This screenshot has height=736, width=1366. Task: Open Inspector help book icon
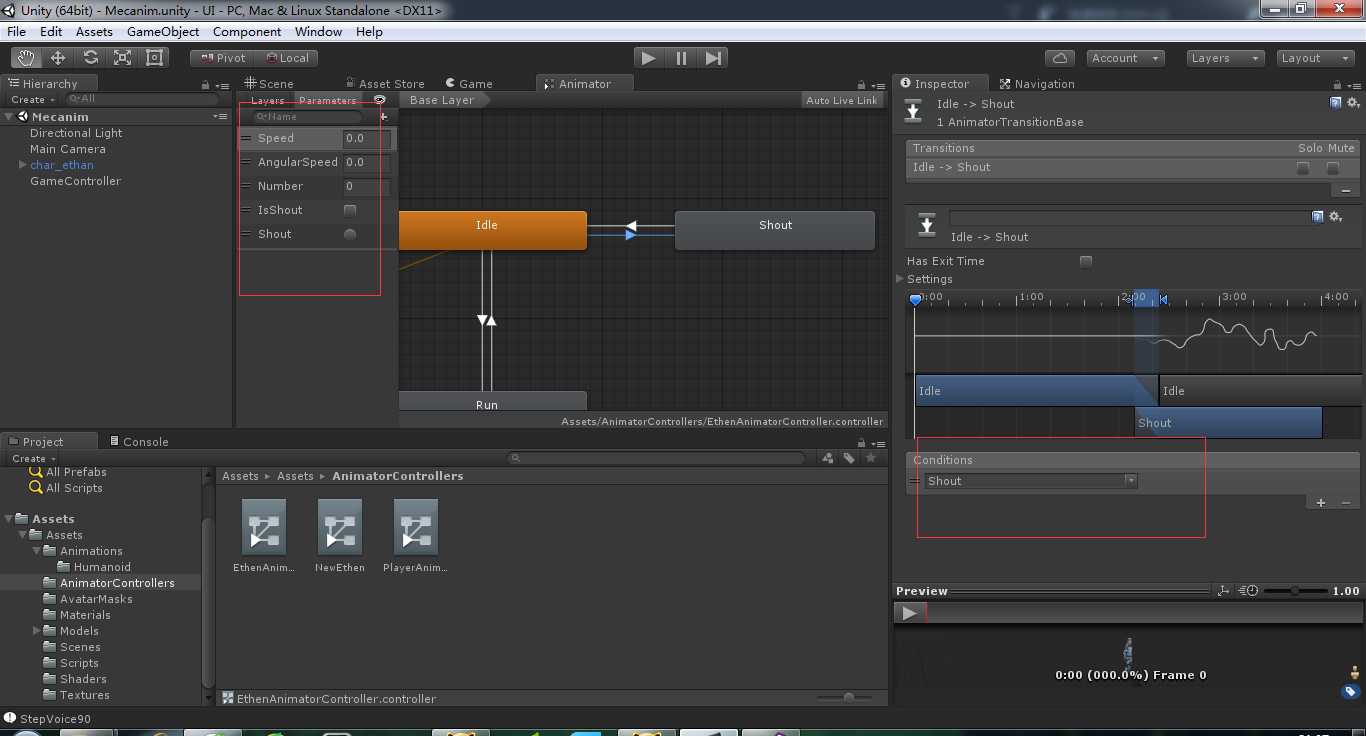coord(1336,102)
